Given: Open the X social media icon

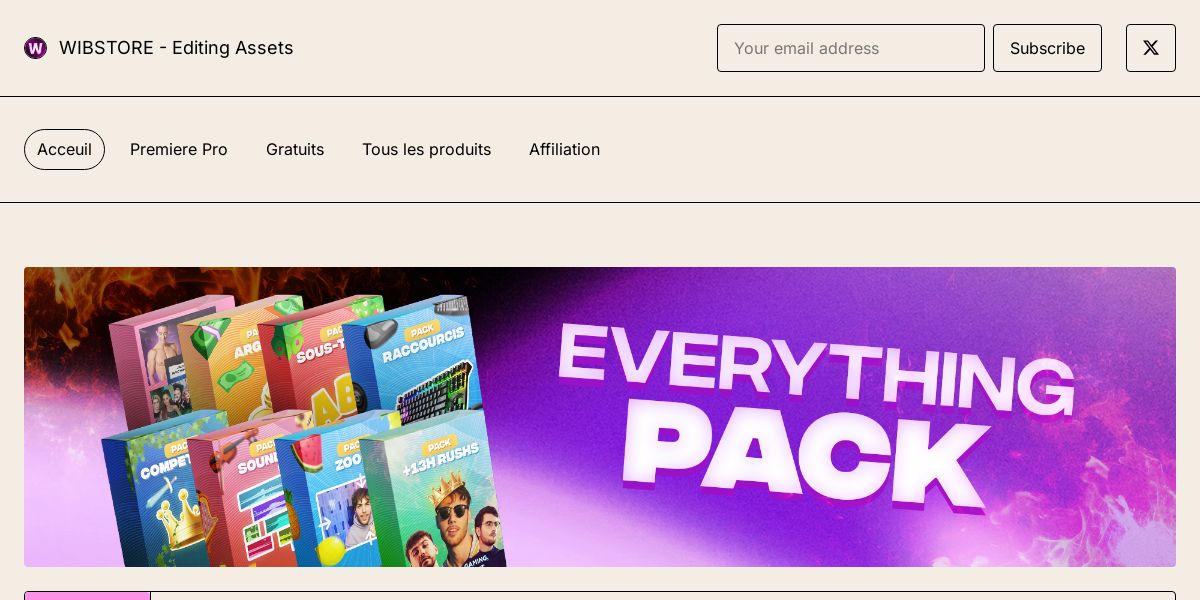Looking at the screenshot, I should [1151, 48].
